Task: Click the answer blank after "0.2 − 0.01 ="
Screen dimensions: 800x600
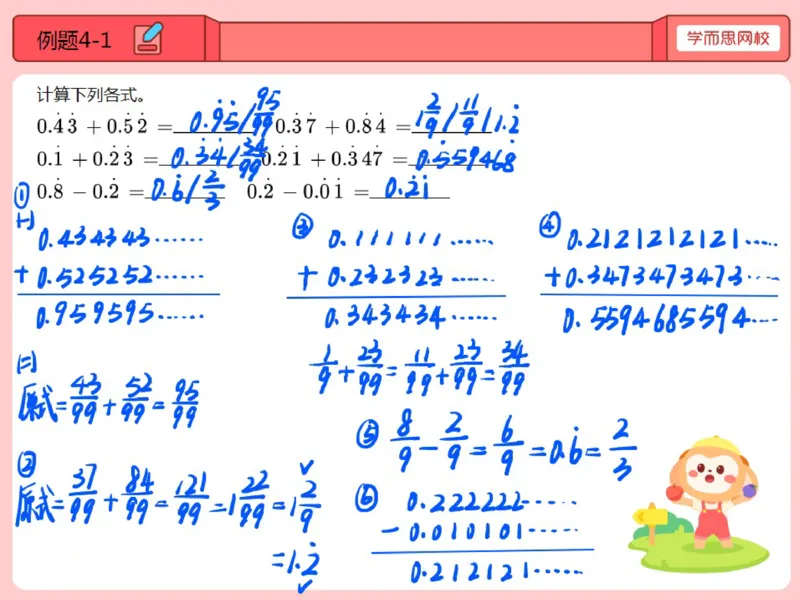Action: point(410,190)
